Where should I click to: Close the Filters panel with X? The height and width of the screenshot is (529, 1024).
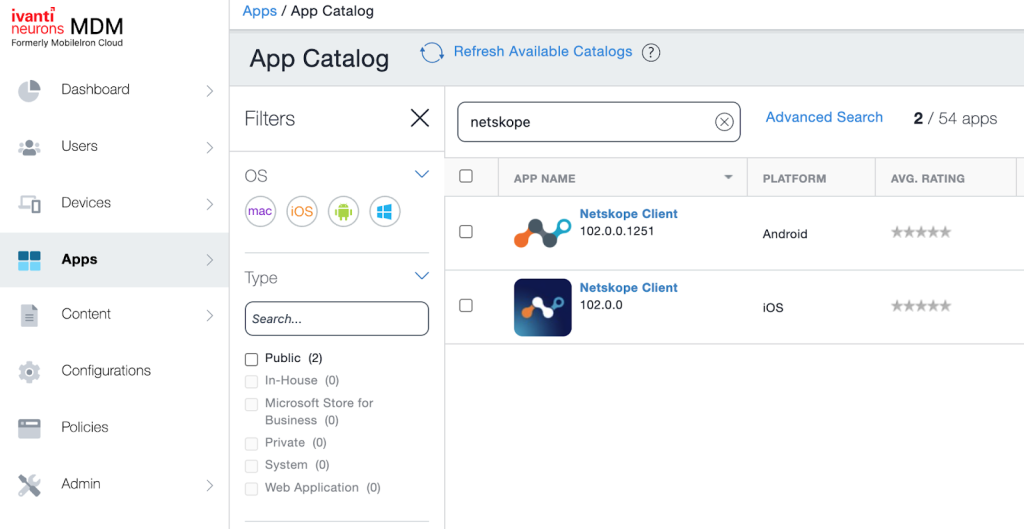[x=419, y=118]
